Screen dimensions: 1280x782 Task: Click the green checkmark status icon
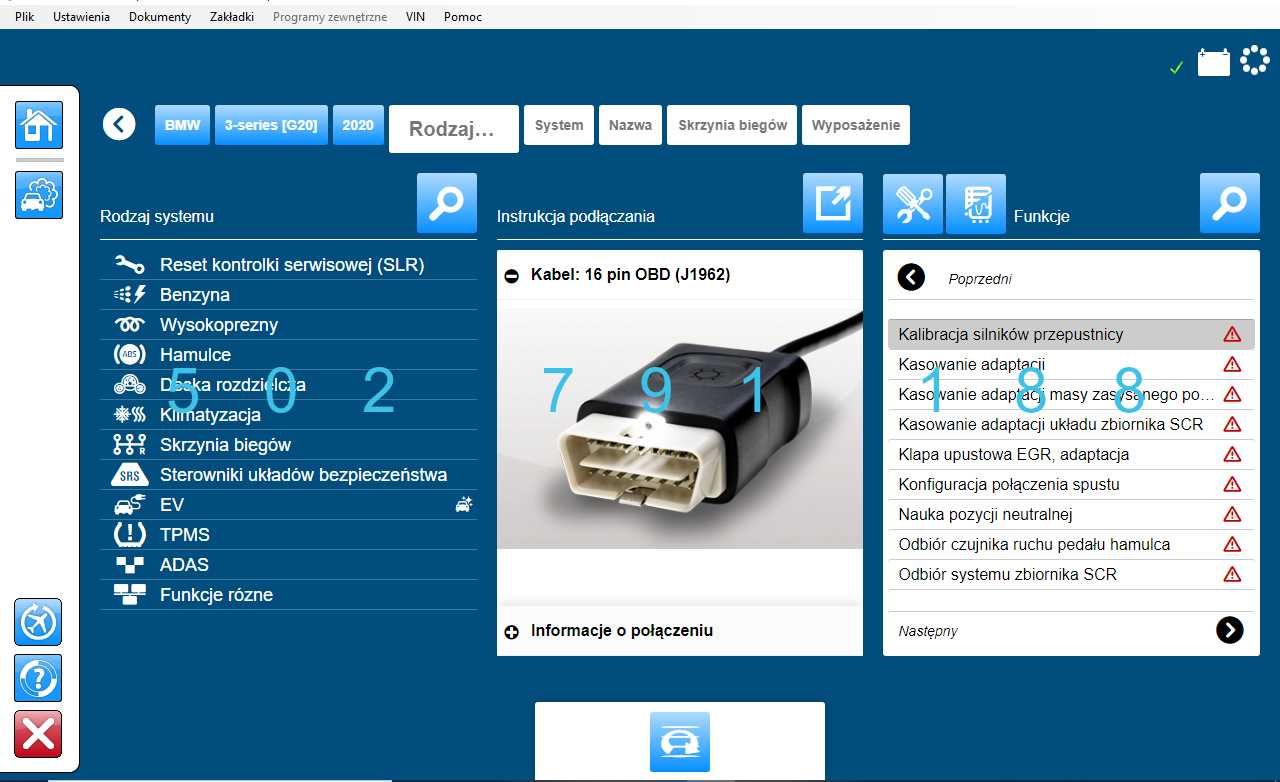(1177, 67)
